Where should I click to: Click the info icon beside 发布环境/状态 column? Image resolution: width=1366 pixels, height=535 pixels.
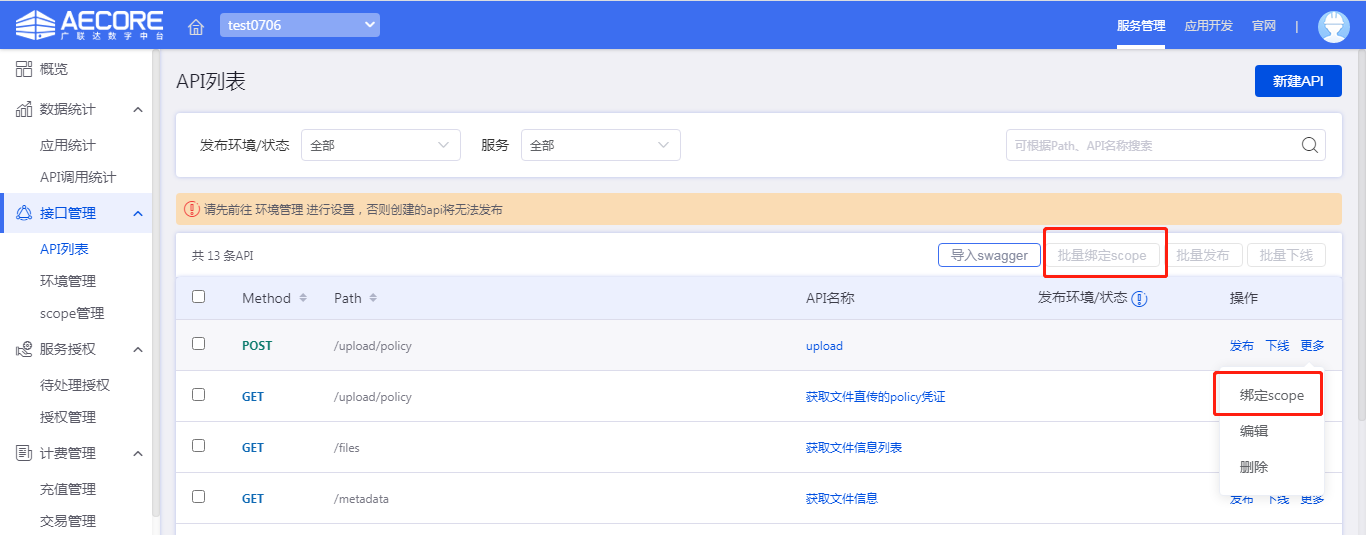point(1139,298)
